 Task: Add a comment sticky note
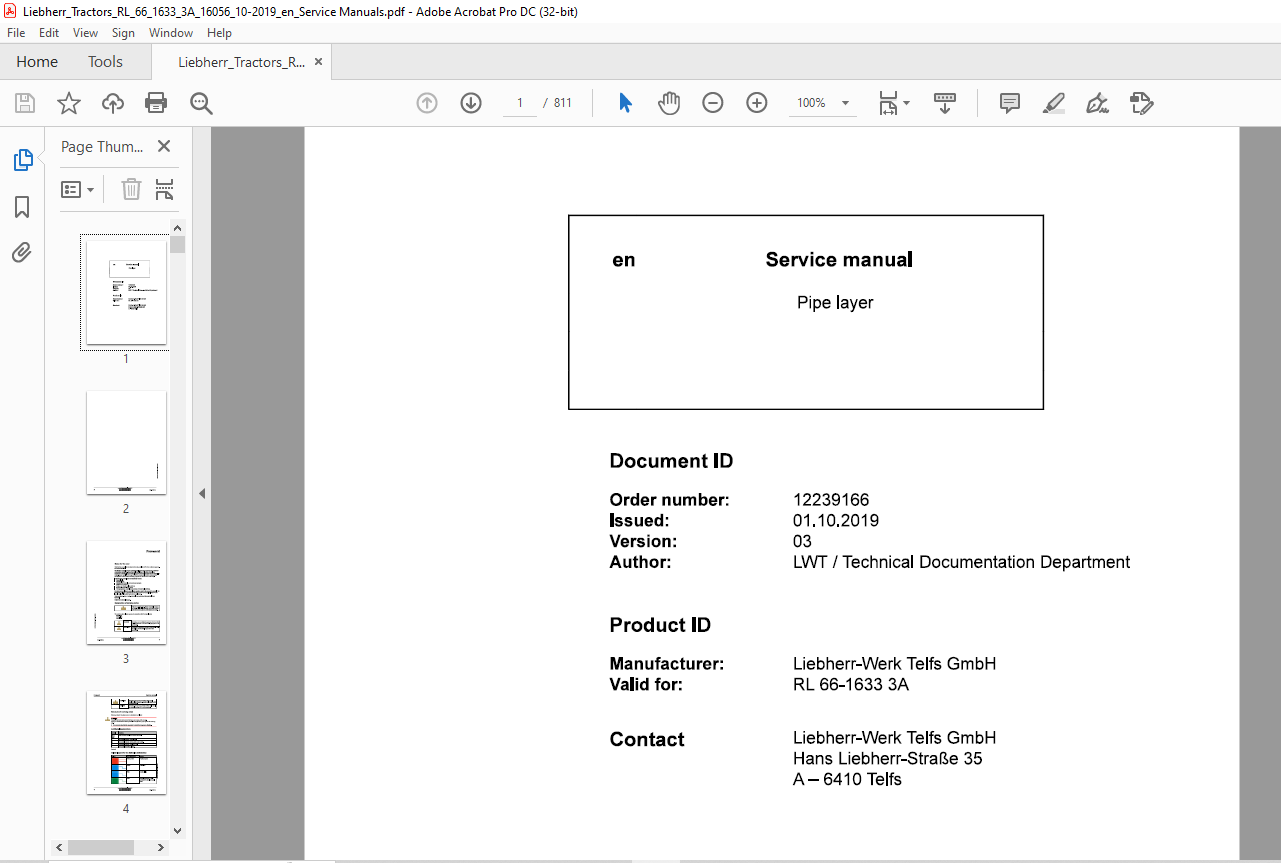[x=1010, y=103]
